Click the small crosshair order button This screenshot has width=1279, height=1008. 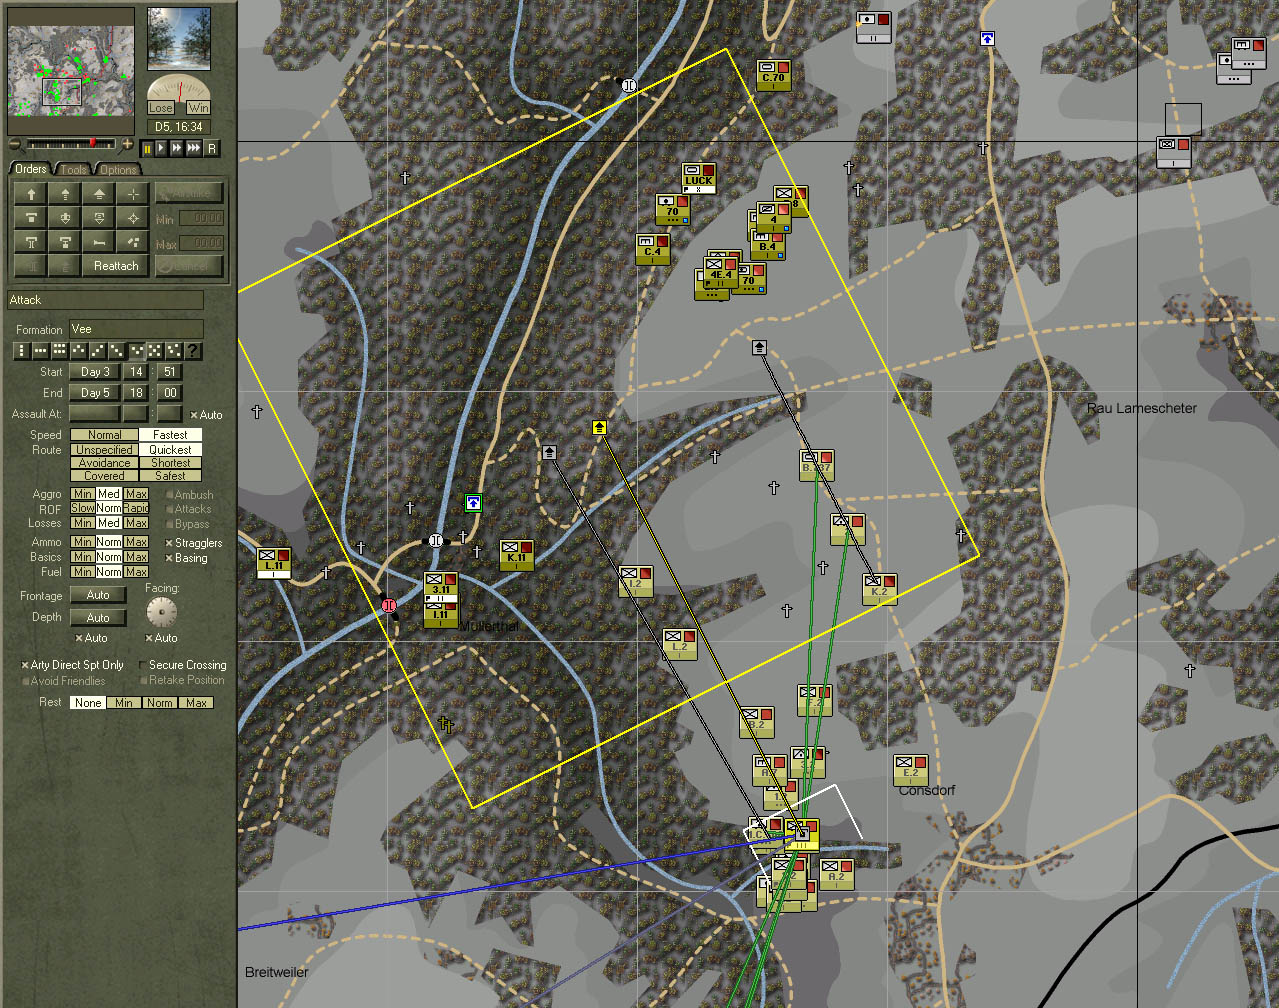[x=133, y=194]
